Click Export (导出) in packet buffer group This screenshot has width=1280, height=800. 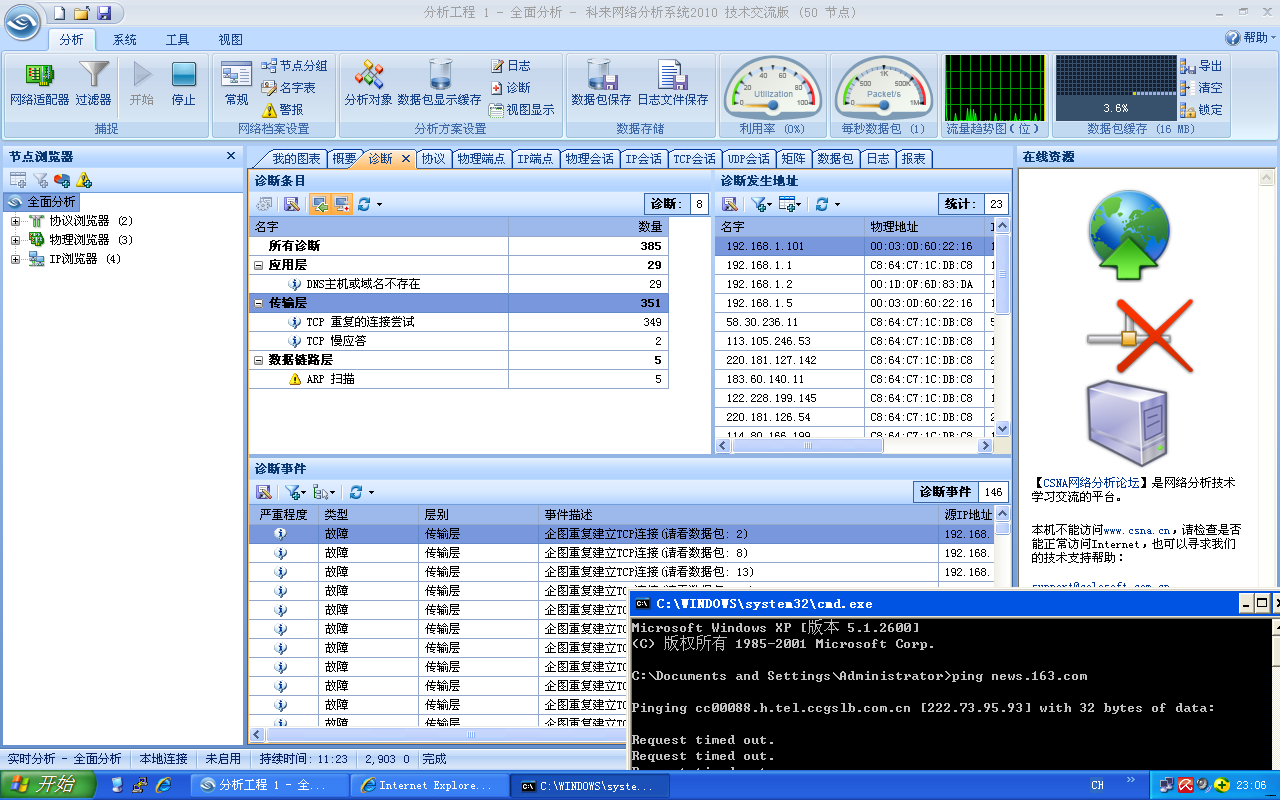[x=1201, y=66]
